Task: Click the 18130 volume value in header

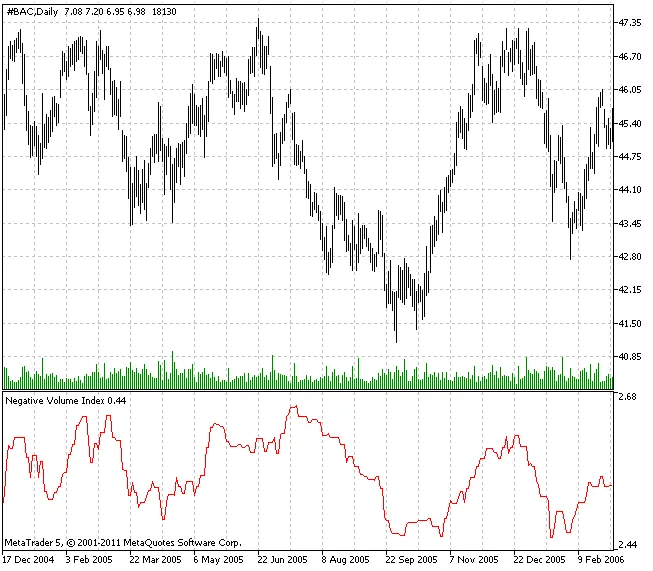Action: (x=165, y=10)
